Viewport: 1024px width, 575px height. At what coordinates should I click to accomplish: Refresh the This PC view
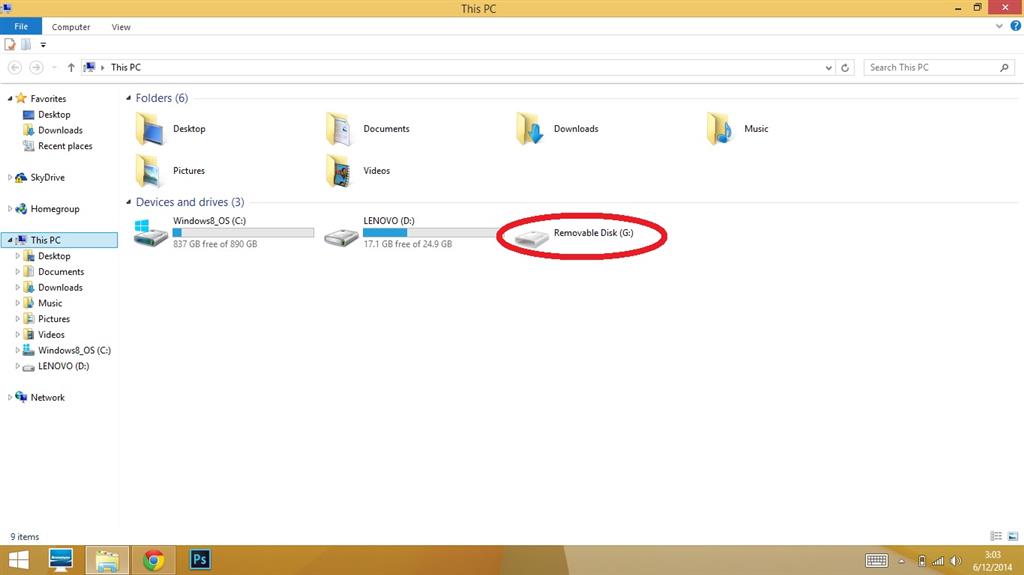click(844, 67)
